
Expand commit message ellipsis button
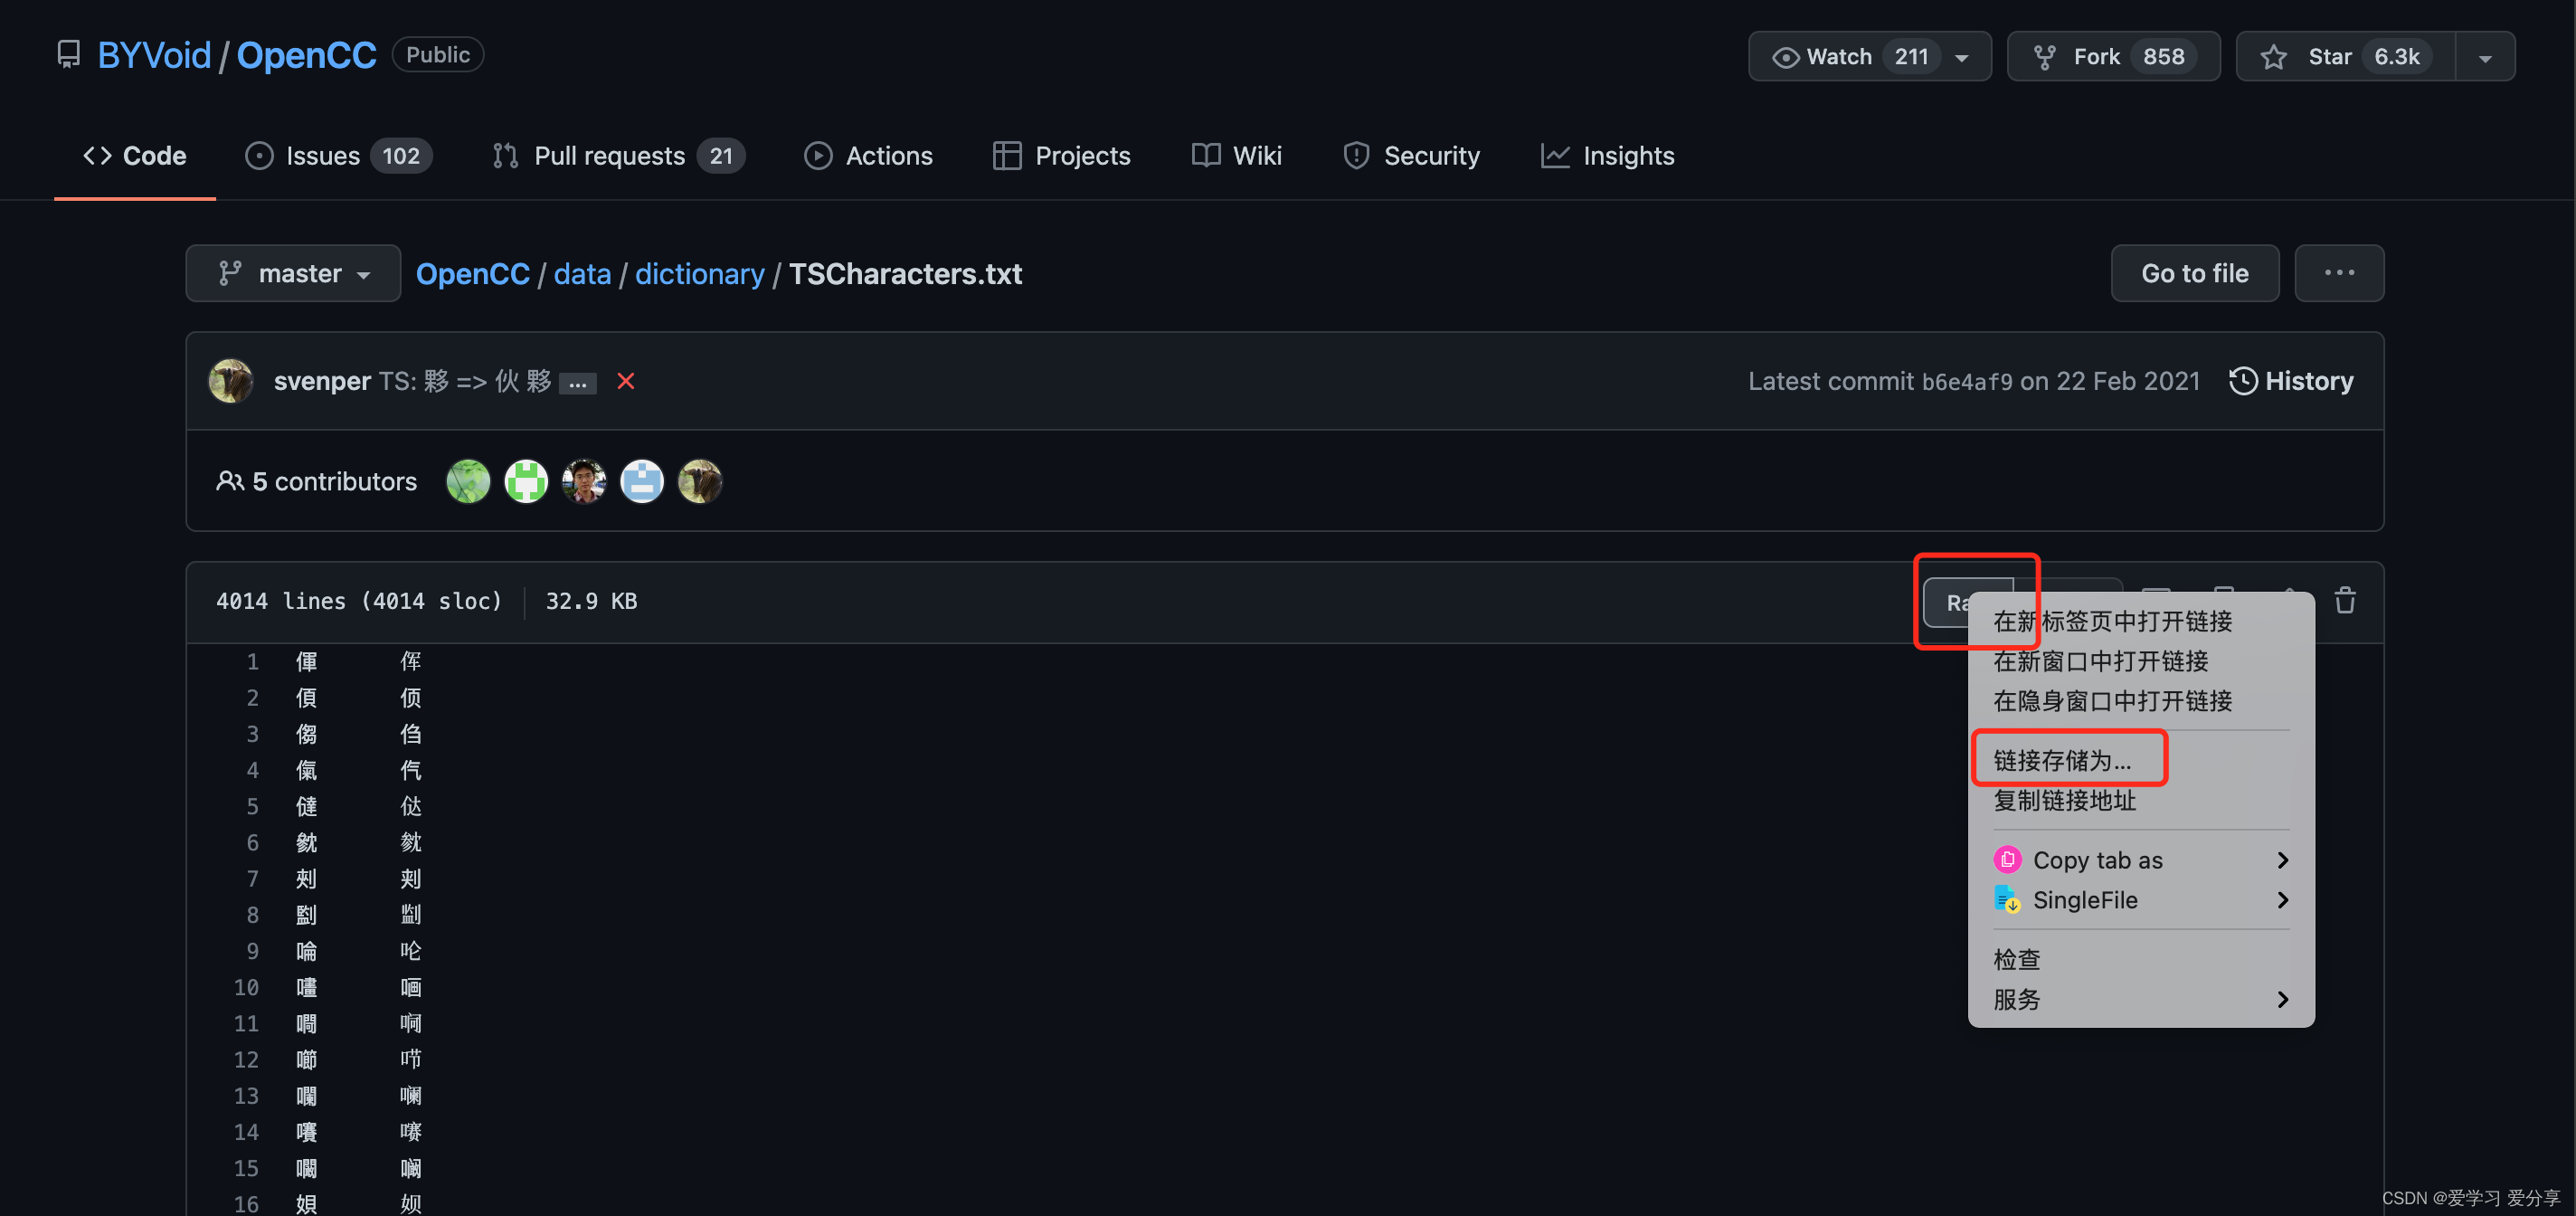click(x=577, y=383)
